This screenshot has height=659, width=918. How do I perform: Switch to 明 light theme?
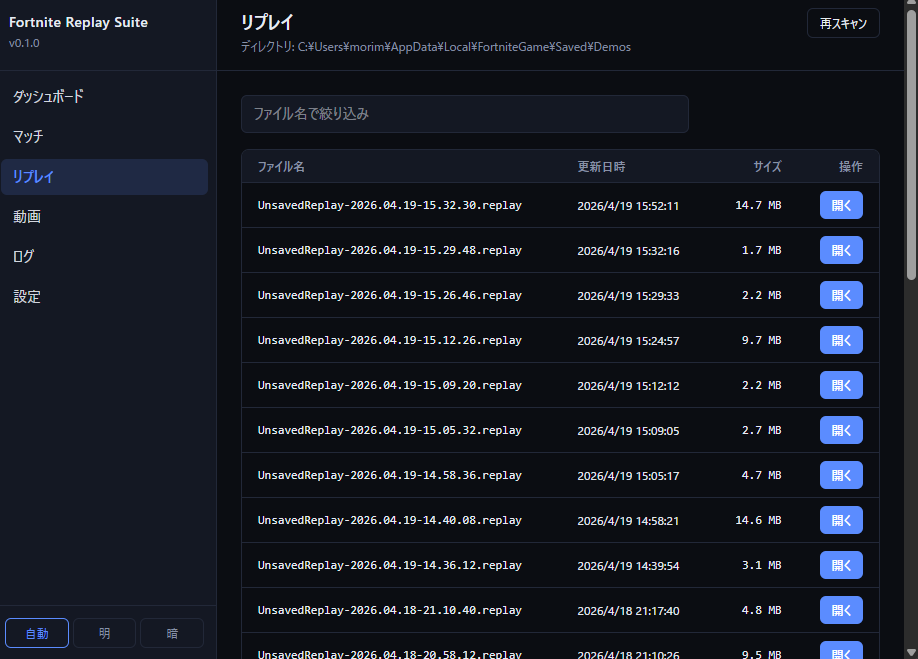tap(104, 633)
